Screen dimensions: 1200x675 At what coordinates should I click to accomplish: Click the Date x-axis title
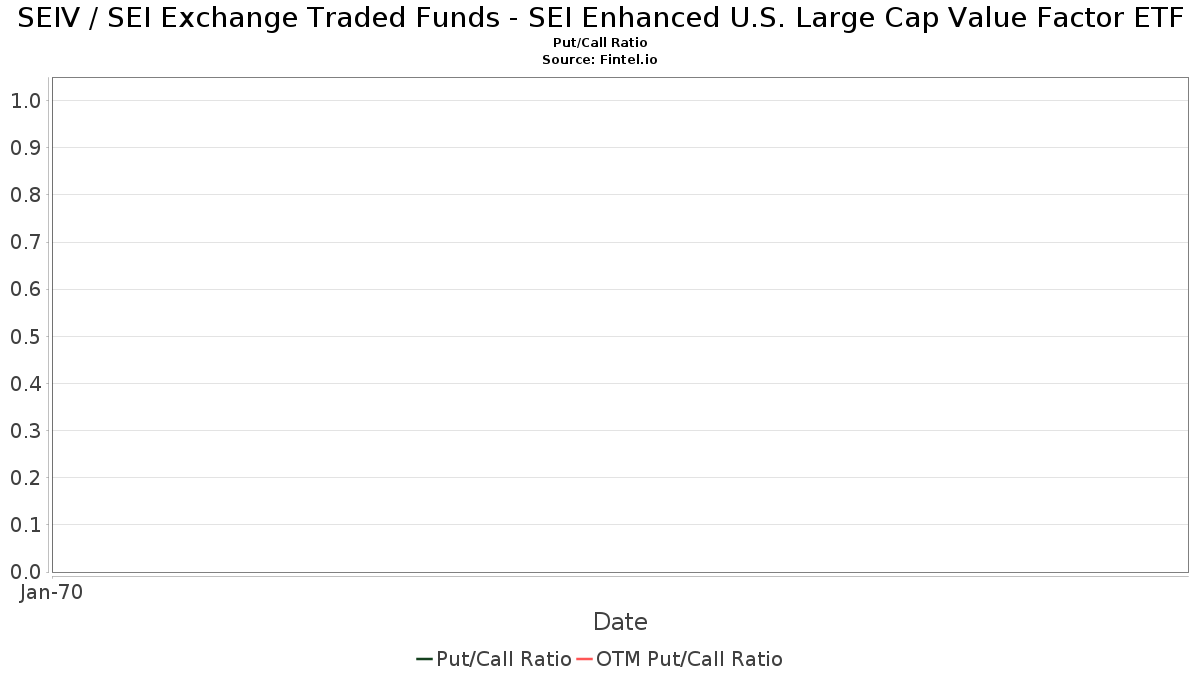click(x=620, y=622)
